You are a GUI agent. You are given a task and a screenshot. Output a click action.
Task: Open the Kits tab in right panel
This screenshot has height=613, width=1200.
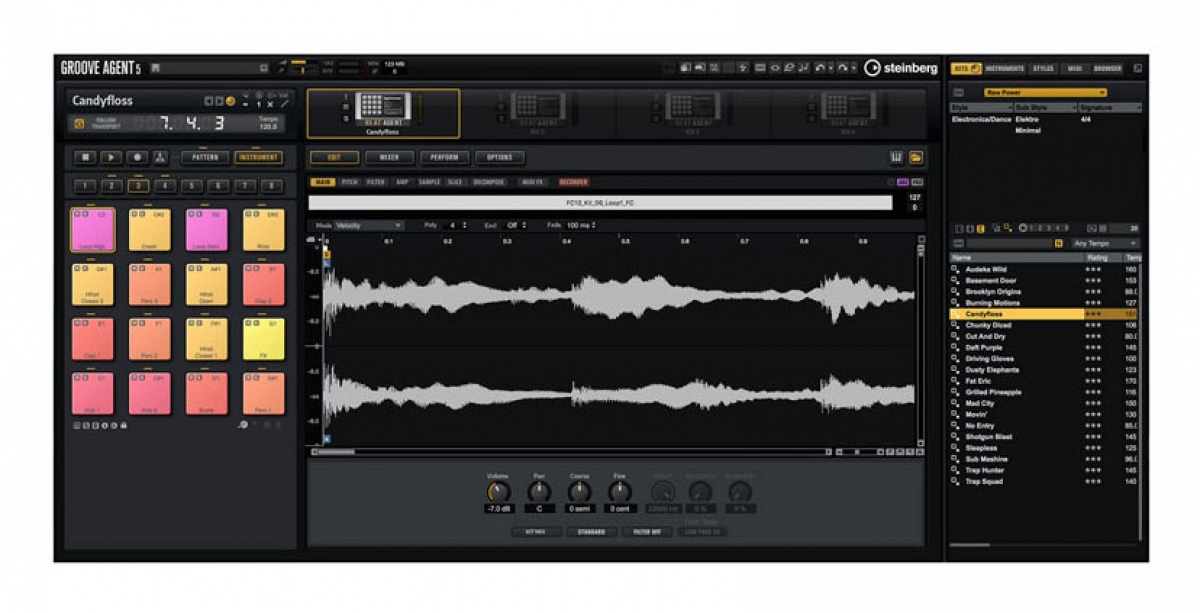966,69
